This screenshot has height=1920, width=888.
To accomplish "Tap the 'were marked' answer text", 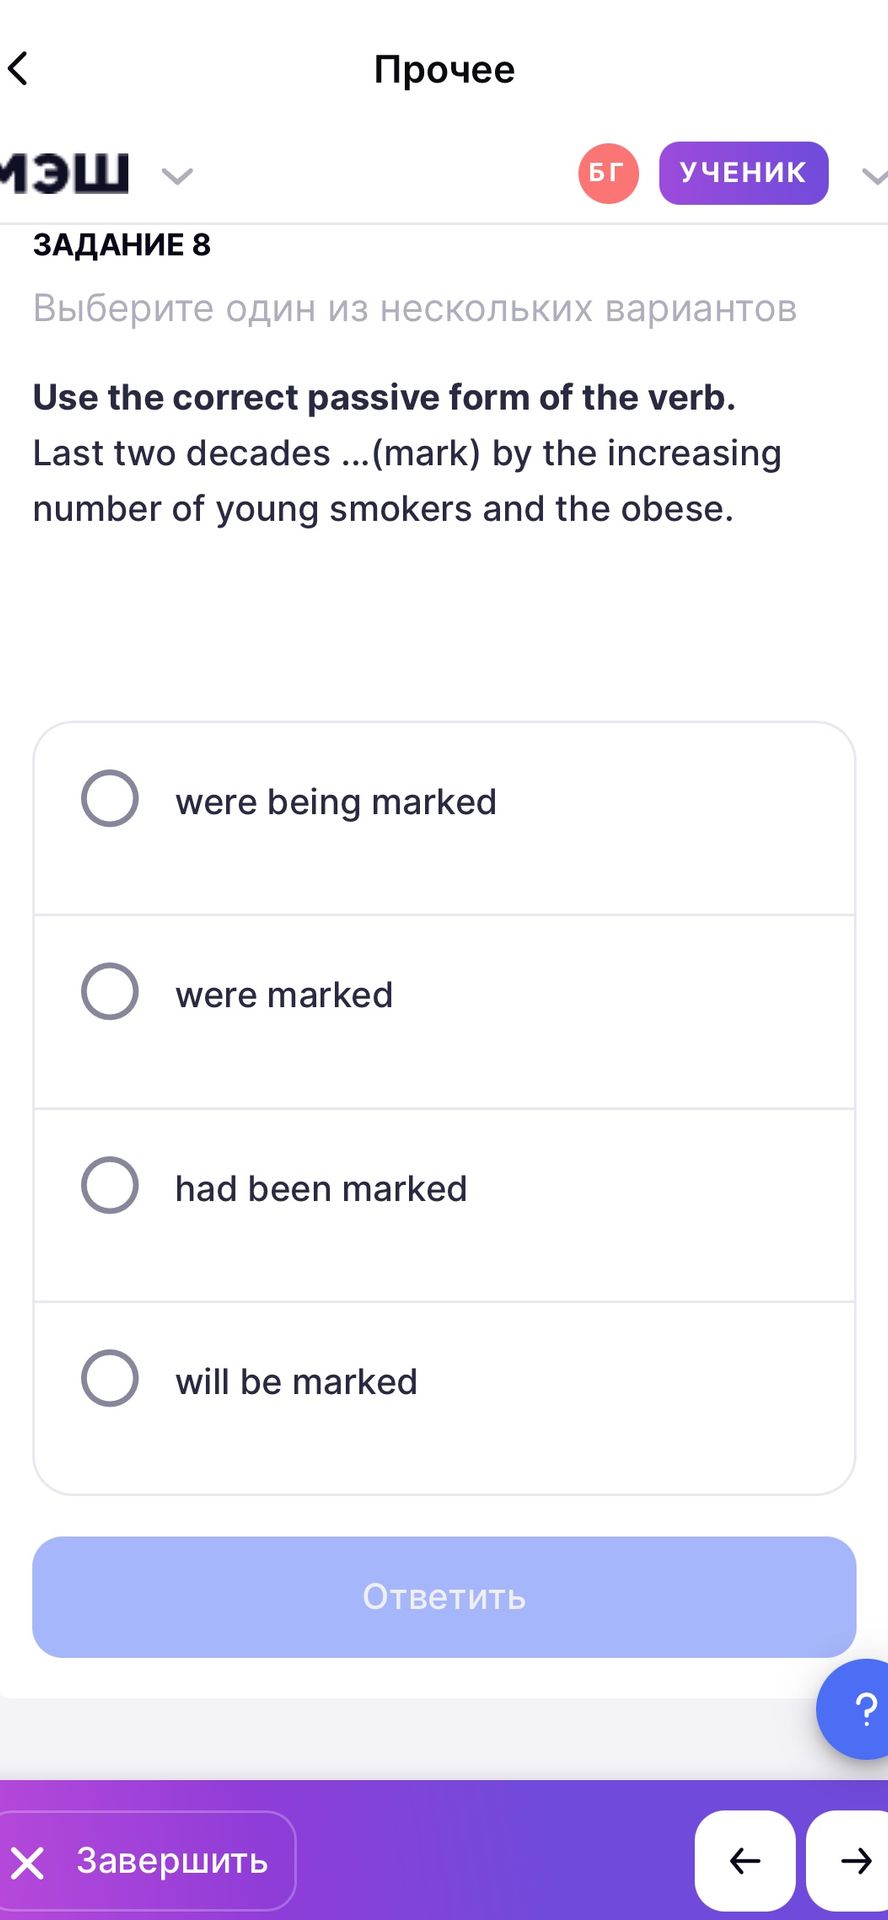I will [x=284, y=995].
